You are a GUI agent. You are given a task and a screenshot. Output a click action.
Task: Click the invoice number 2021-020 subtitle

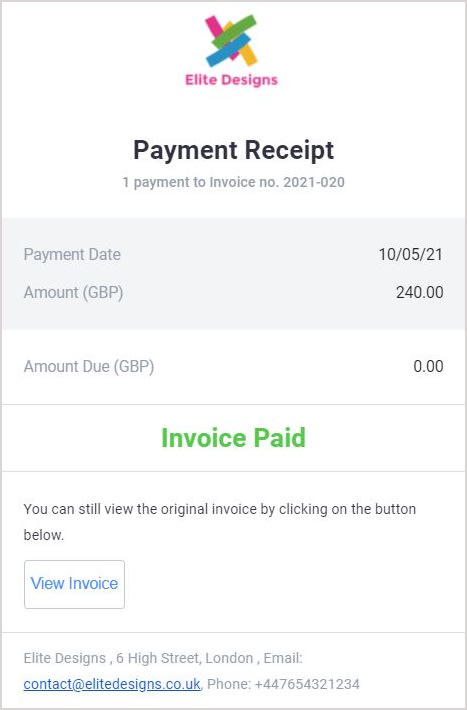pyautogui.click(x=233, y=182)
